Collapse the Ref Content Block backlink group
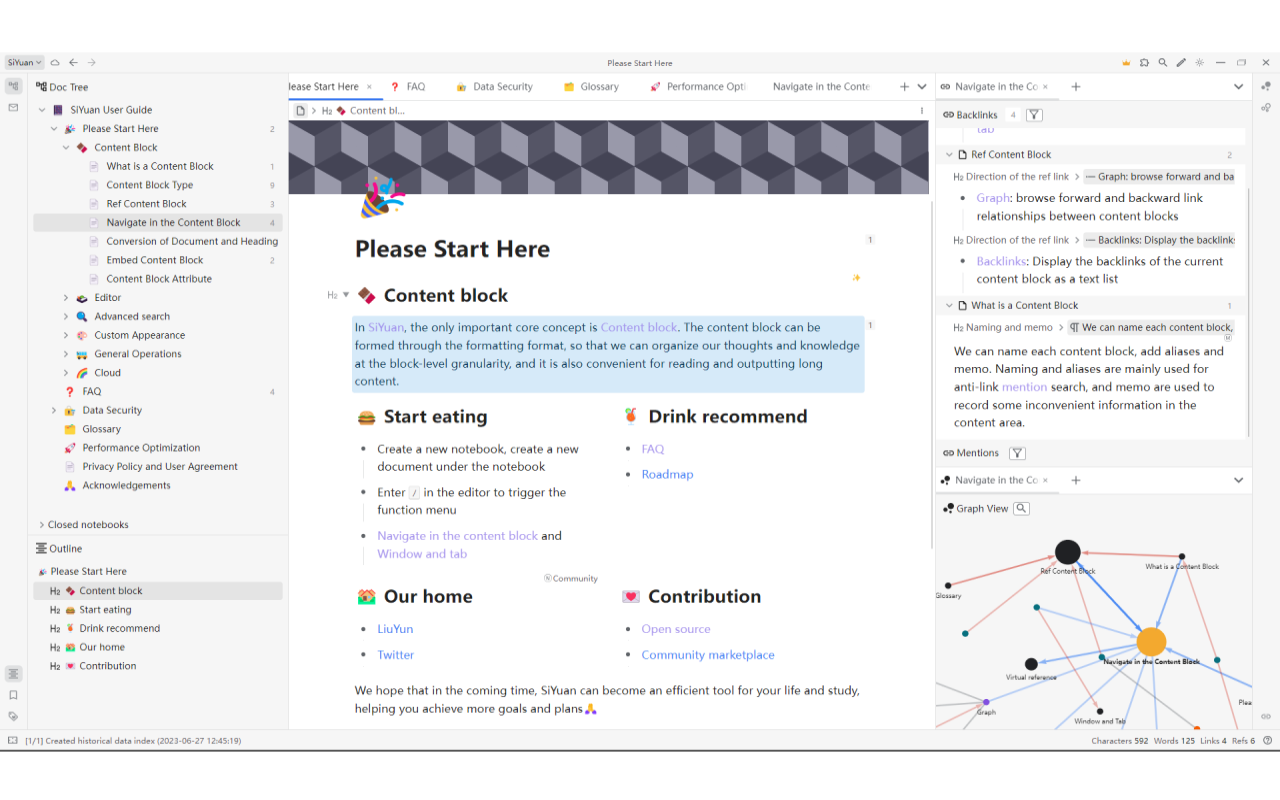 (950, 155)
